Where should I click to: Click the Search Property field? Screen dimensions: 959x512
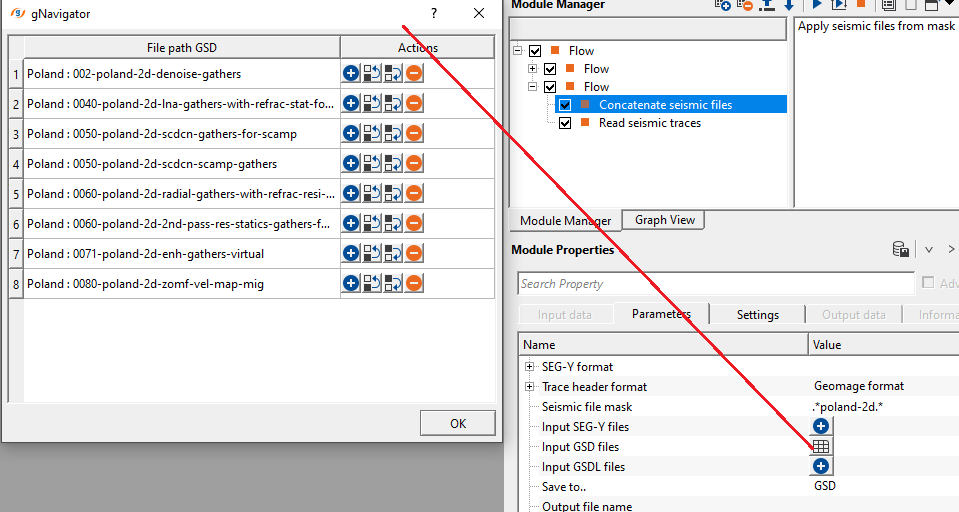pyautogui.click(x=716, y=284)
